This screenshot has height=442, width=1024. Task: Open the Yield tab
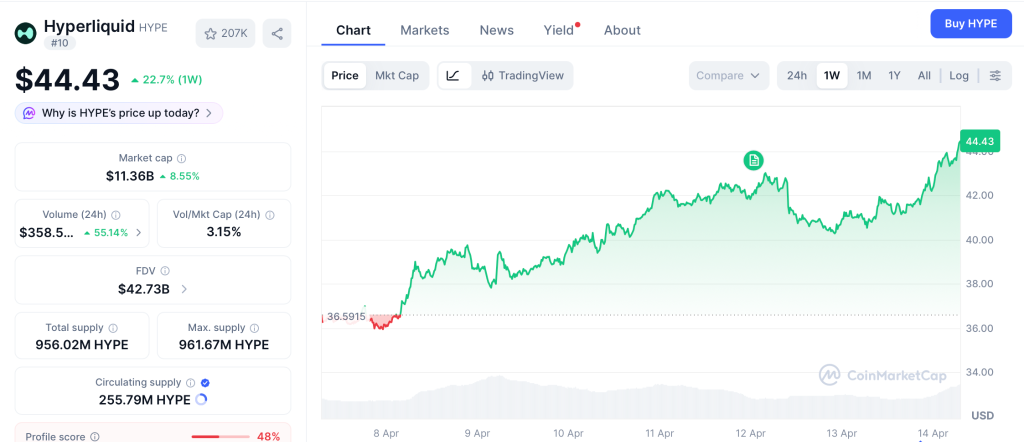[559, 30]
